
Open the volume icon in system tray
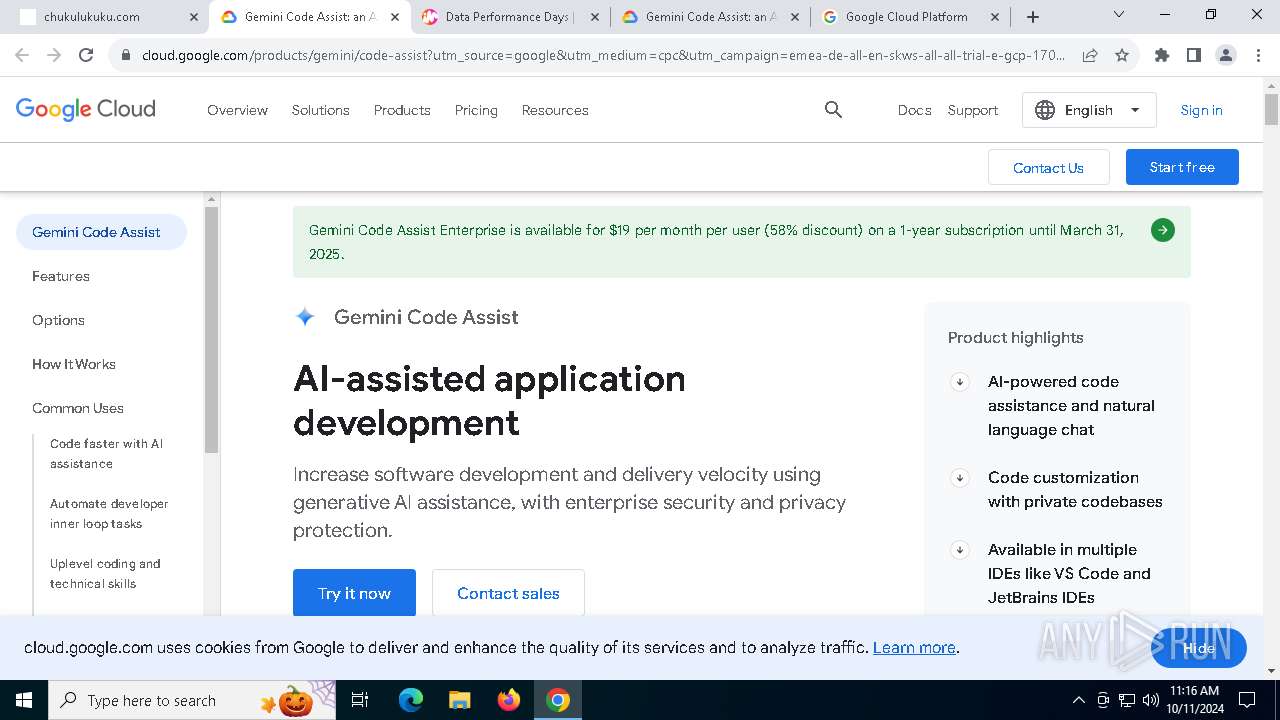tap(1151, 700)
